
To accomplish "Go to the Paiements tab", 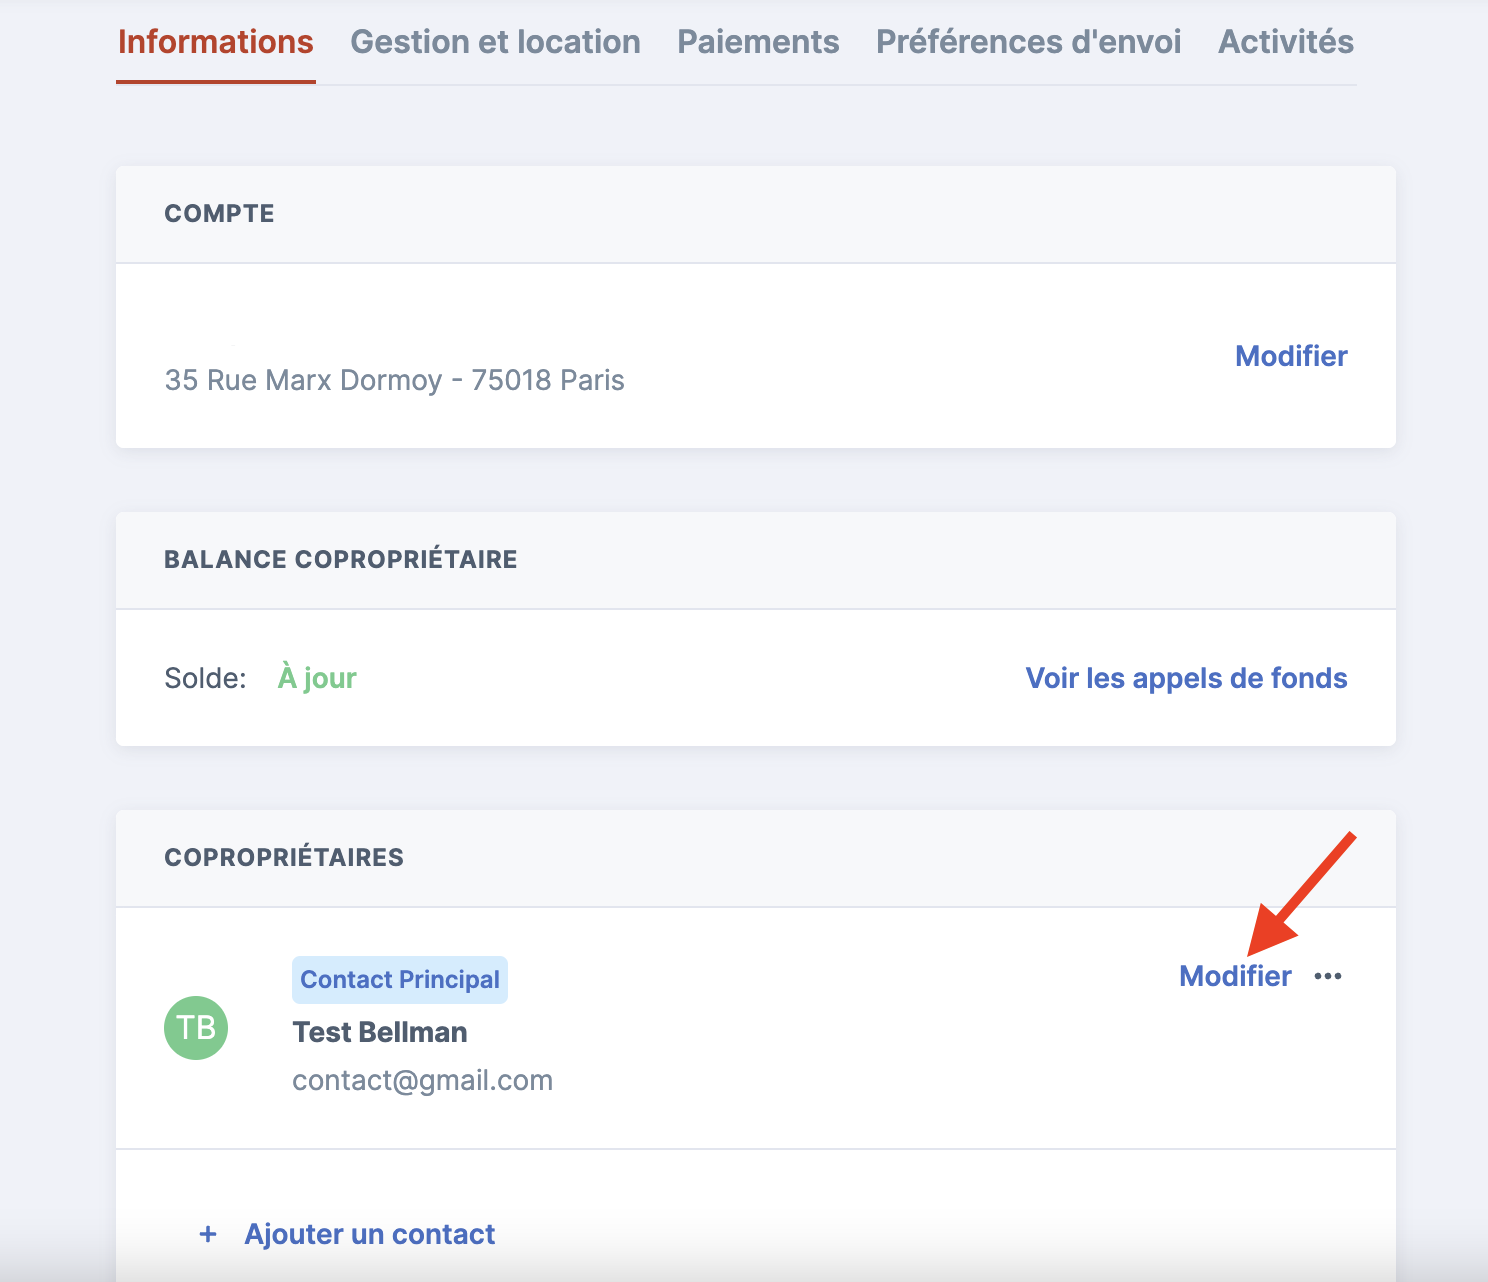I will coord(758,42).
